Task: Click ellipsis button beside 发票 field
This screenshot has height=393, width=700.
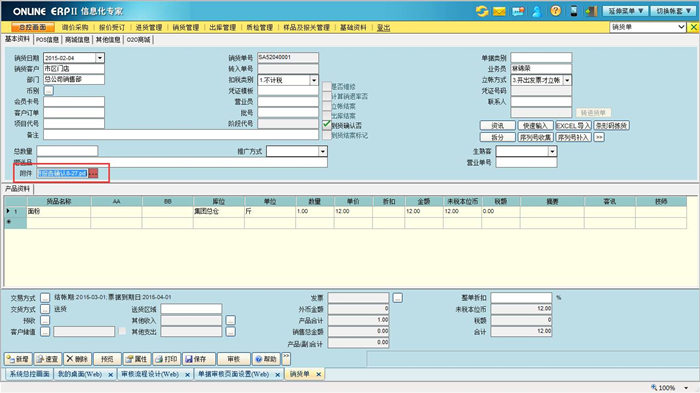Action: 397,297
